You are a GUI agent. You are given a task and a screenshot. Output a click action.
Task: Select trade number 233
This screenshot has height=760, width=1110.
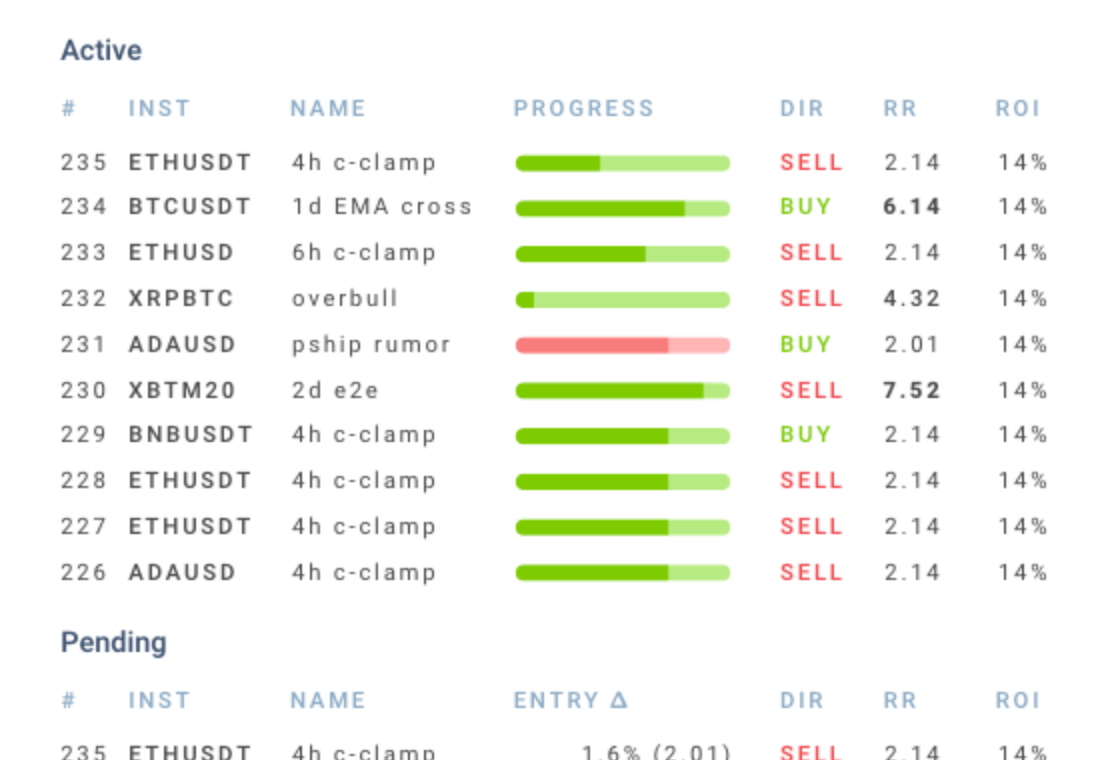pos(83,253)
